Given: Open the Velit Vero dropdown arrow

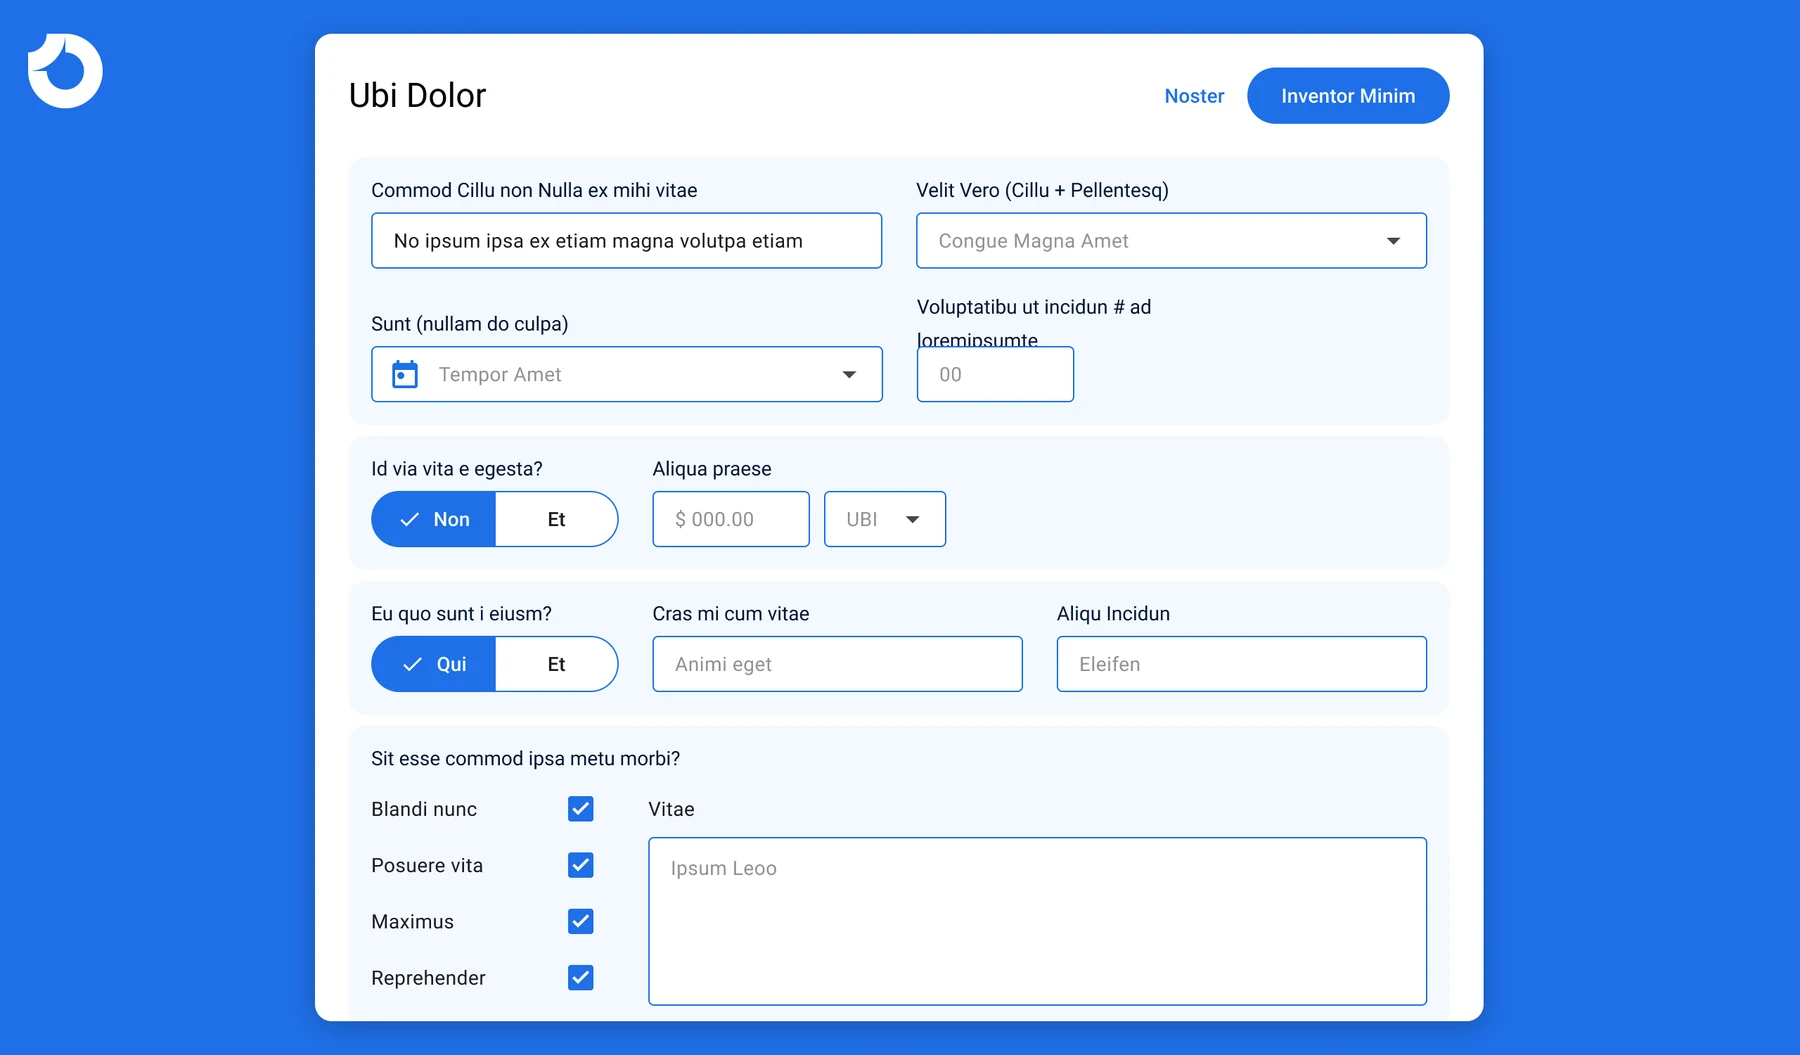Looking at the screenshot, I should pyautogui.click(x=1393, y=241).
